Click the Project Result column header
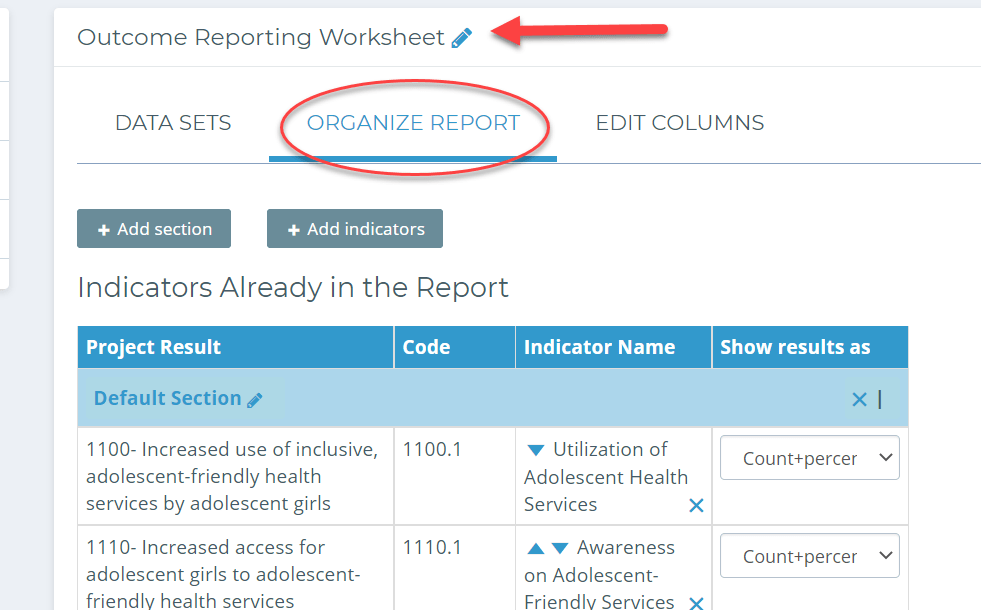The width and height of the screenshot is (981, 610). (235, 347)
